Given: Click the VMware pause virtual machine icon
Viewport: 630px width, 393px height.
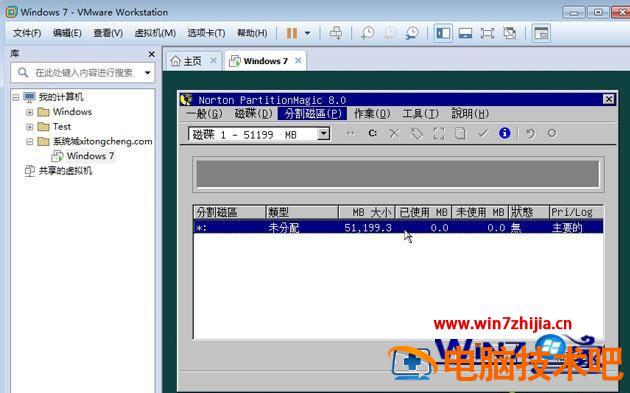Looking at the screenshot, I should pos(292,33).
